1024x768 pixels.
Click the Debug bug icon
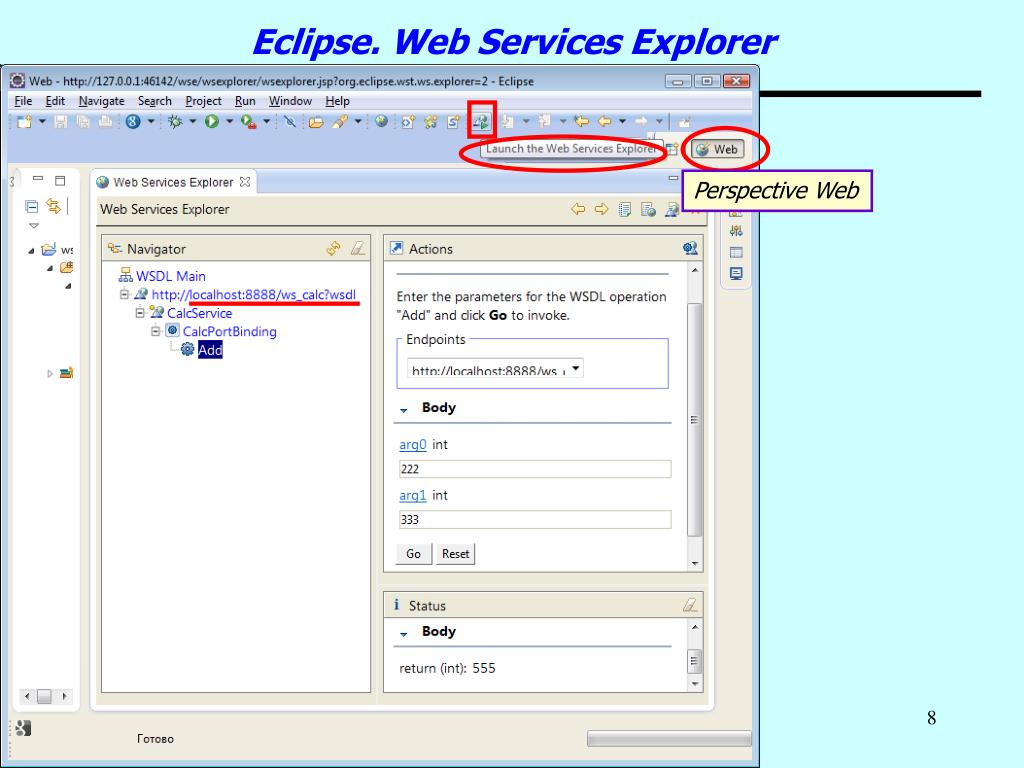pos(175,121)
